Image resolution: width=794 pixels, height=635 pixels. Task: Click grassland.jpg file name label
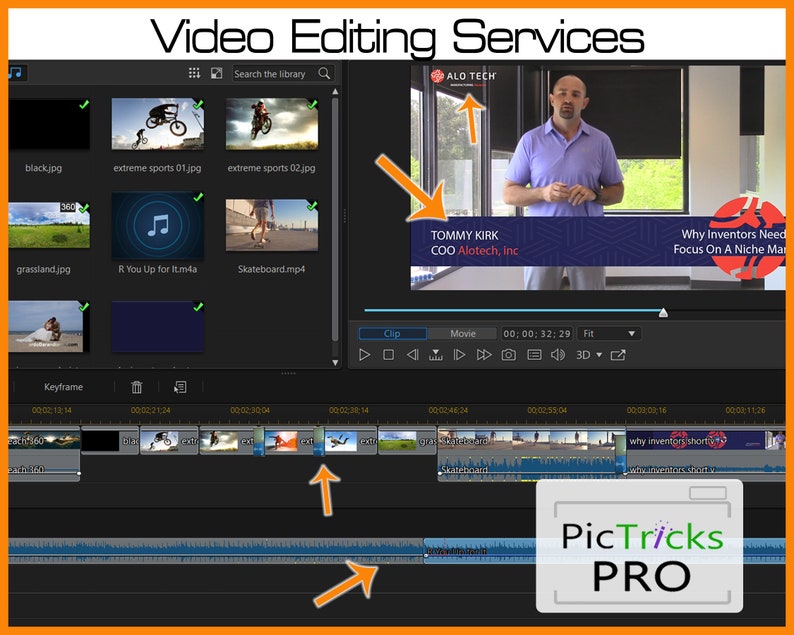44,269
